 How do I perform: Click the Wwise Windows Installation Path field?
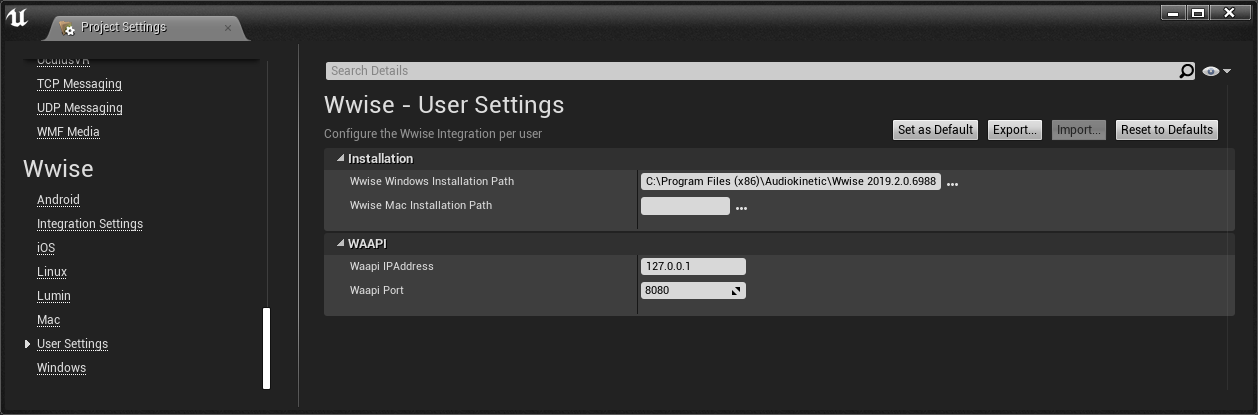click(x=790, y=182)
